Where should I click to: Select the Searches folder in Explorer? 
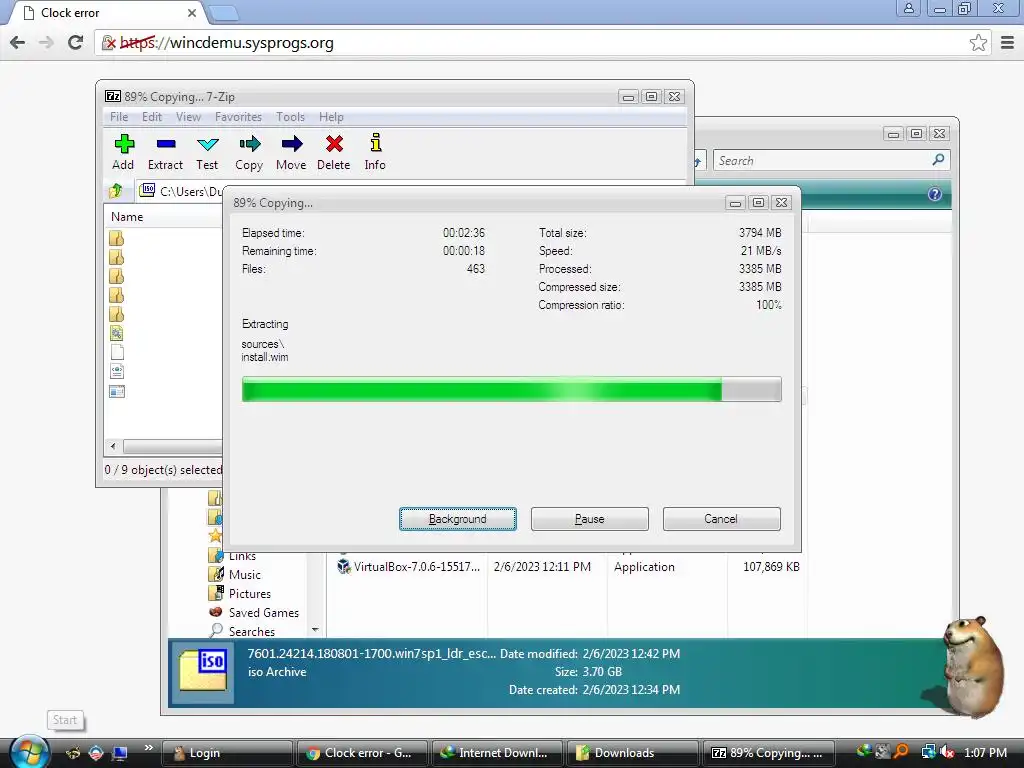click(x=251, y=632)
